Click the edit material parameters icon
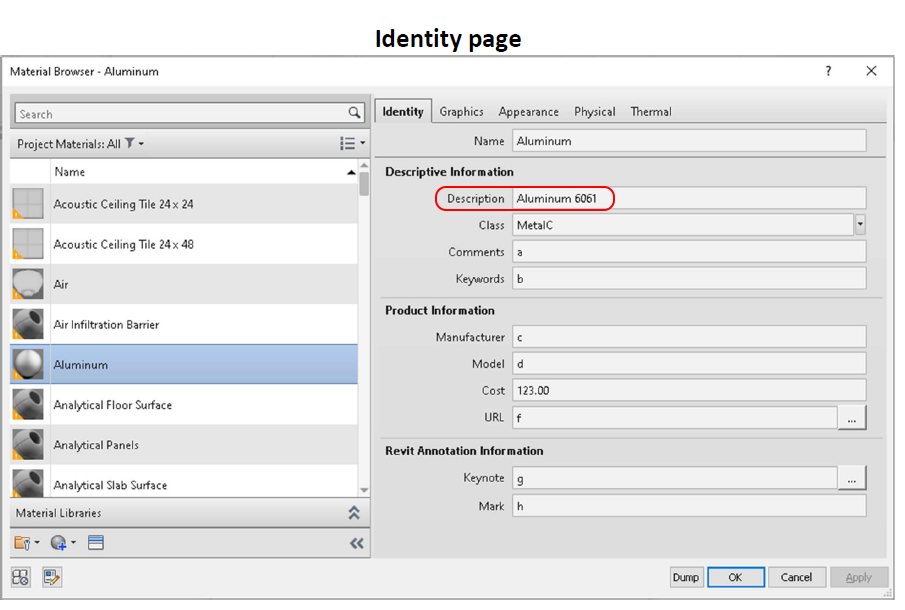Viewport: 905px width, 610px height. coord(52,577)
